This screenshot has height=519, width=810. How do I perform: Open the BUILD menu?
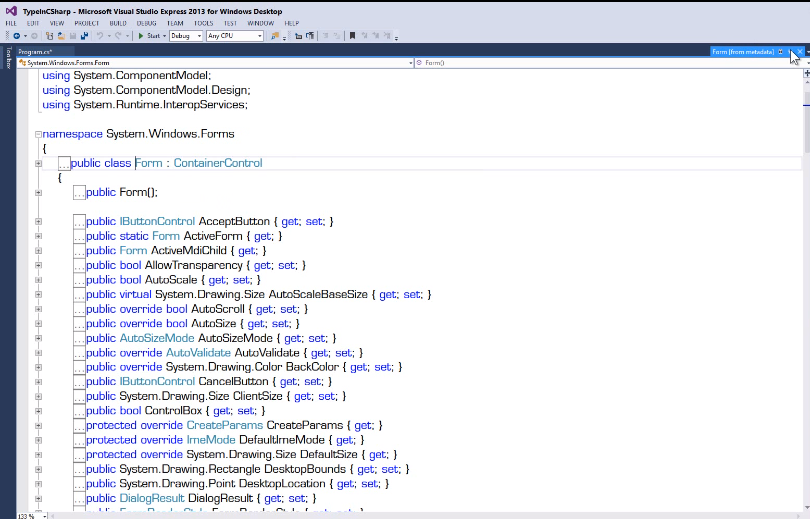pos(118,23)
